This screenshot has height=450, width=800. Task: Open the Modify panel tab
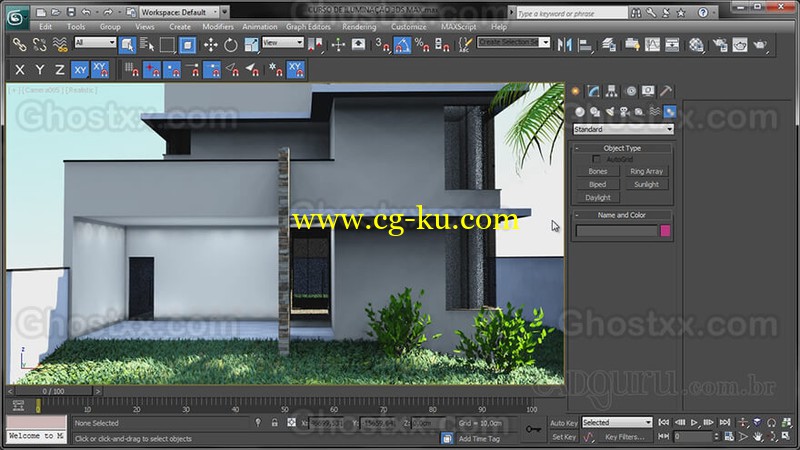[593, 91]
